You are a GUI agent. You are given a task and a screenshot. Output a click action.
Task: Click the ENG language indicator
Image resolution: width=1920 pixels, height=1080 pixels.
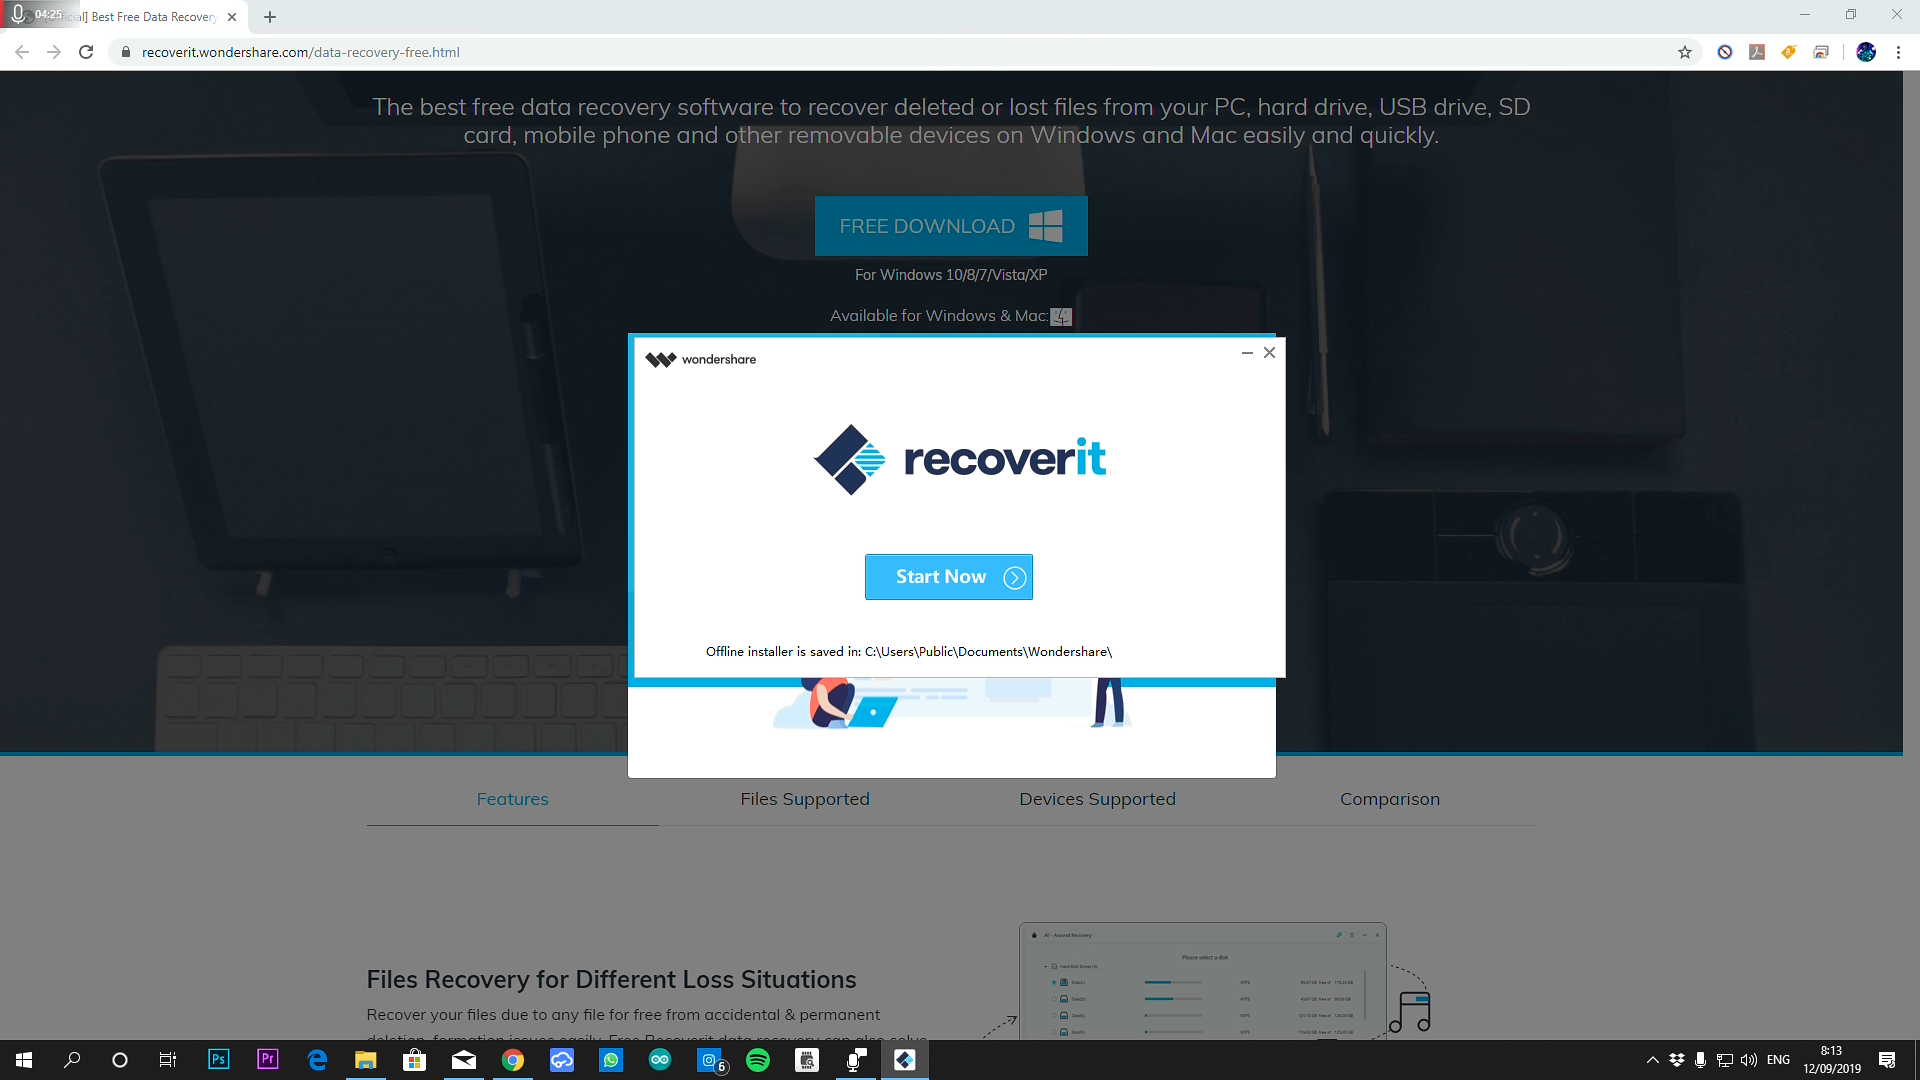coord(1778,1060)
